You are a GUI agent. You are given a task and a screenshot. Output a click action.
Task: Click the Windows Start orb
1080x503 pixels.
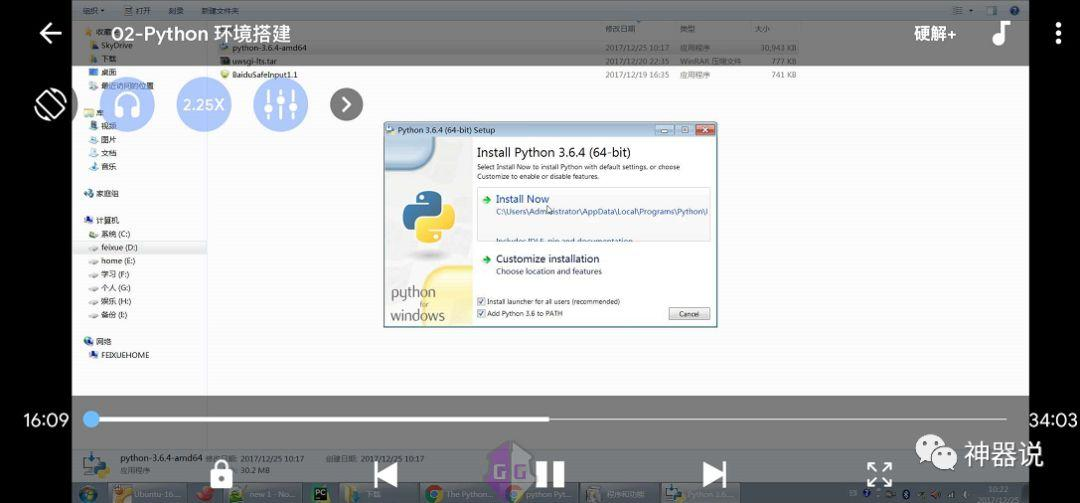click(88, 493)
